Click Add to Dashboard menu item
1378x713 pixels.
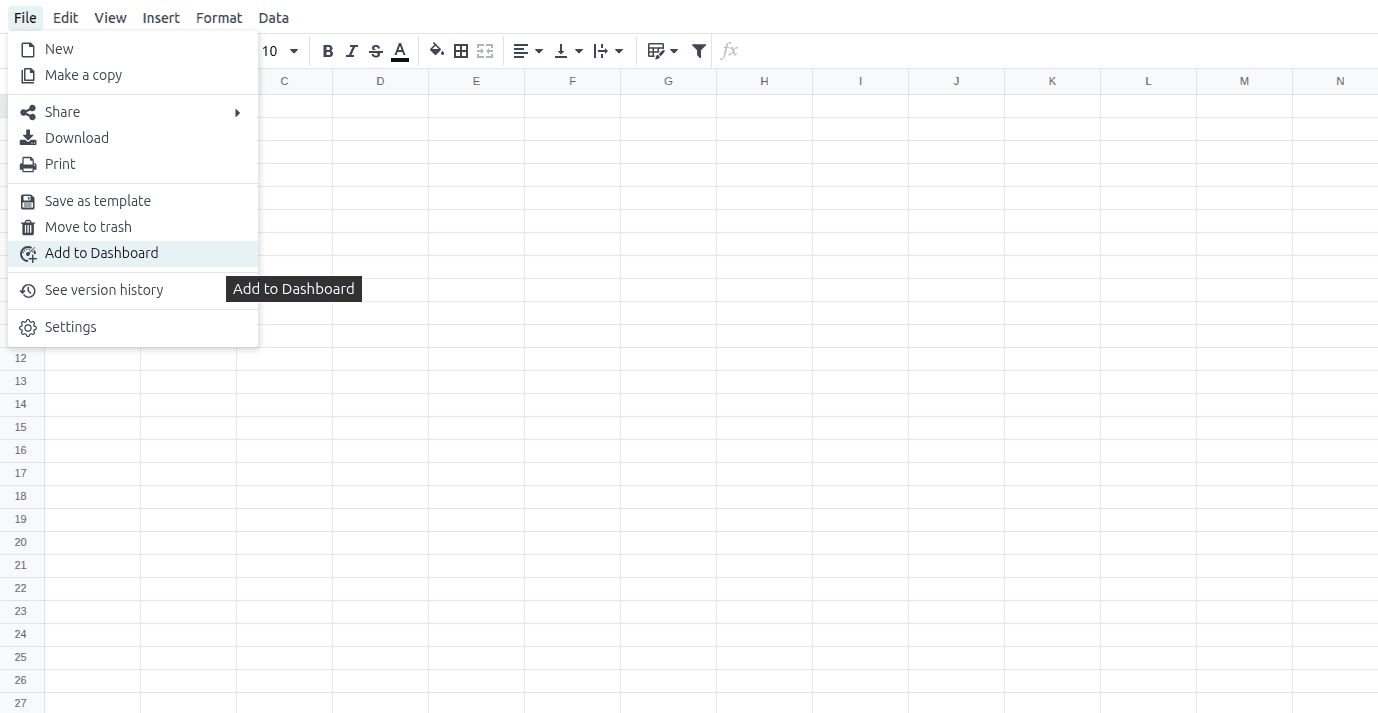133,253
